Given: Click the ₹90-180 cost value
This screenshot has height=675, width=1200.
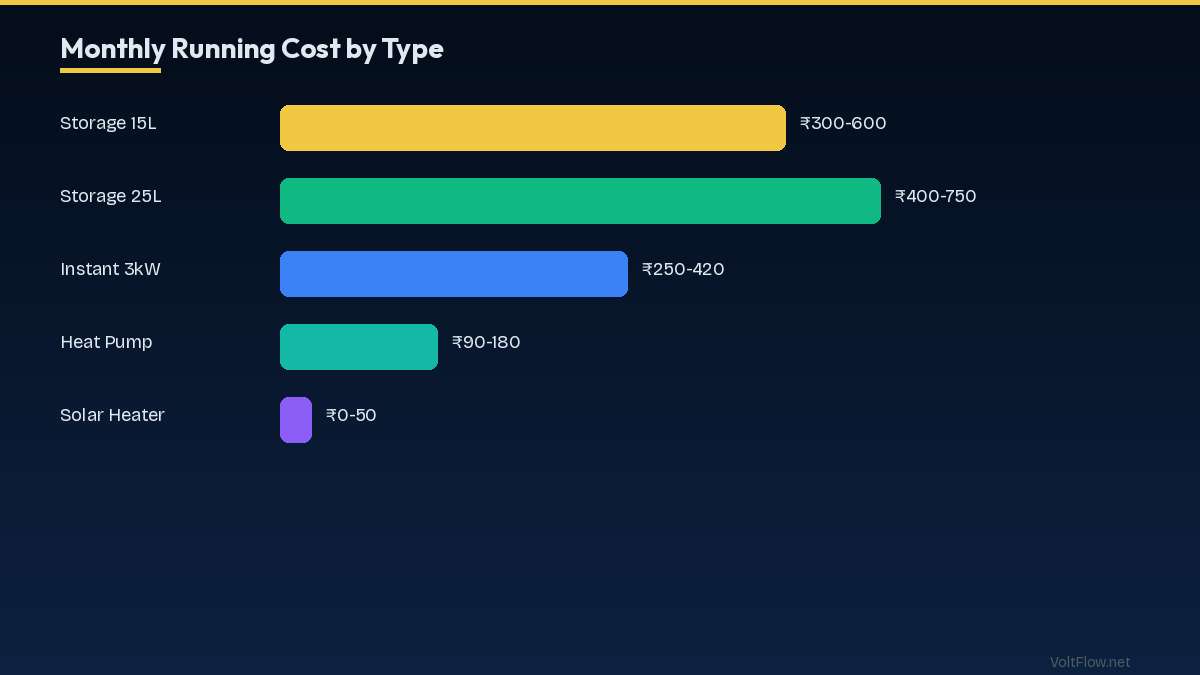Looking at the screenshot, I should pyautogui.click(x=486, y=343).
